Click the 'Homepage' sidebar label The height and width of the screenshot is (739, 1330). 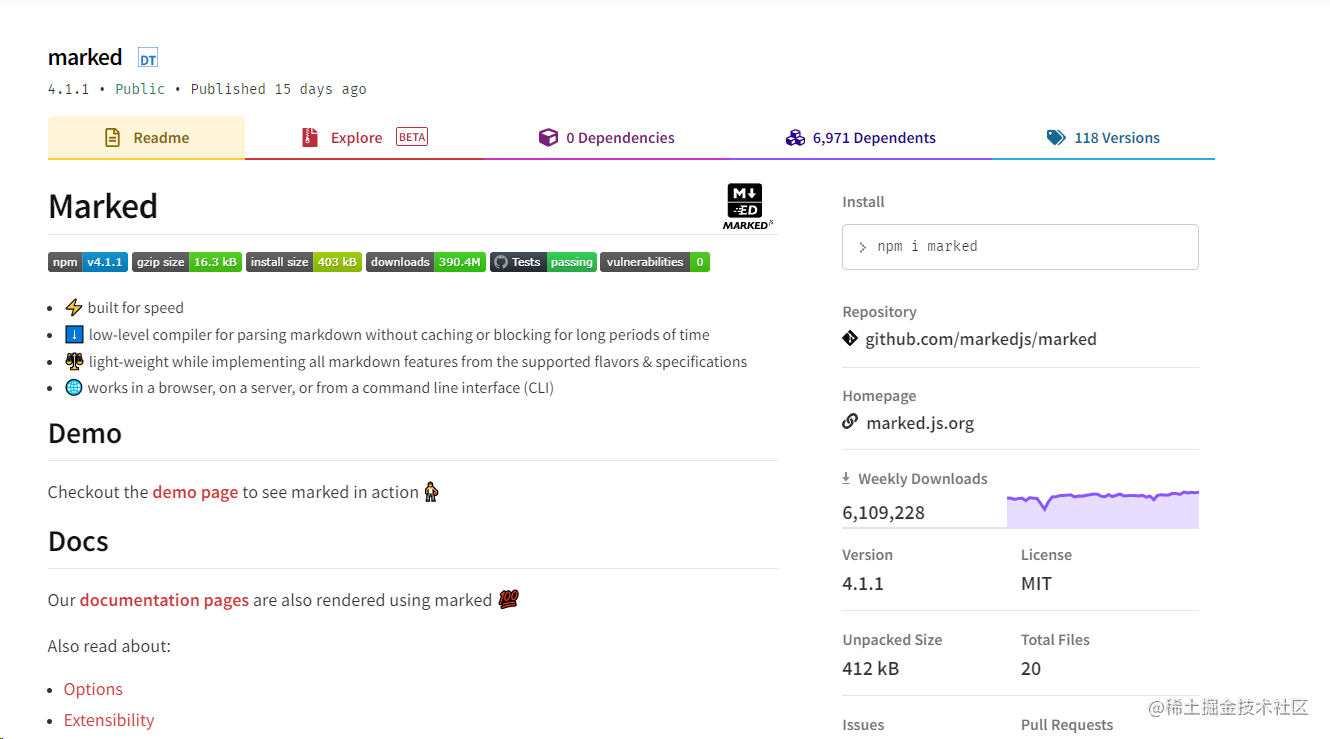coord(879,396)
